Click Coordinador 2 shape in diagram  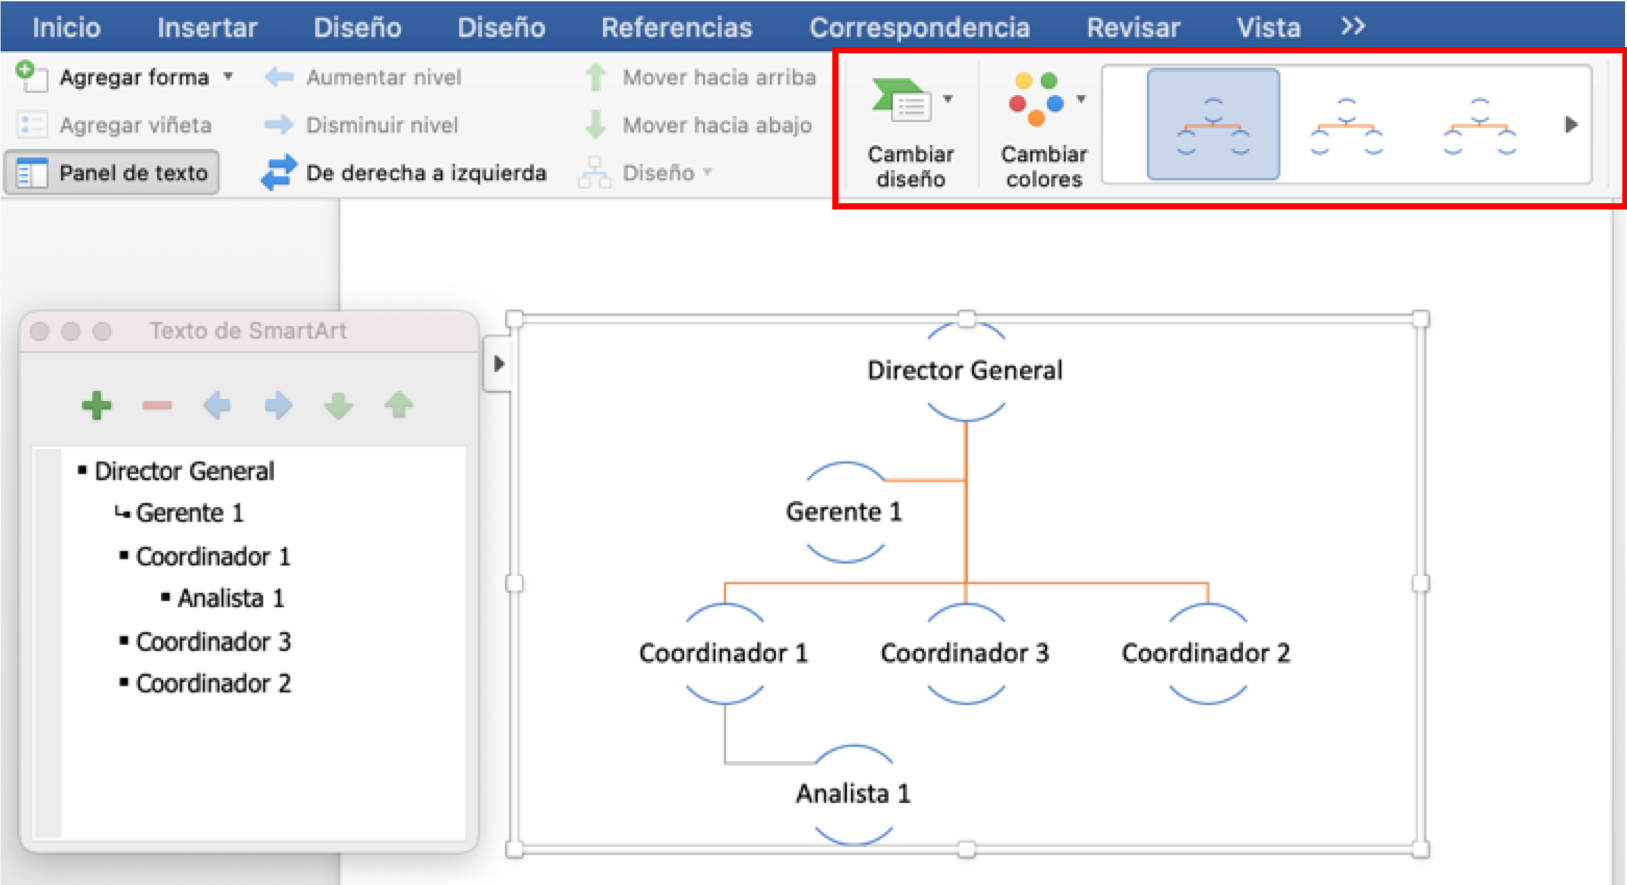(x=1206, y=653)
